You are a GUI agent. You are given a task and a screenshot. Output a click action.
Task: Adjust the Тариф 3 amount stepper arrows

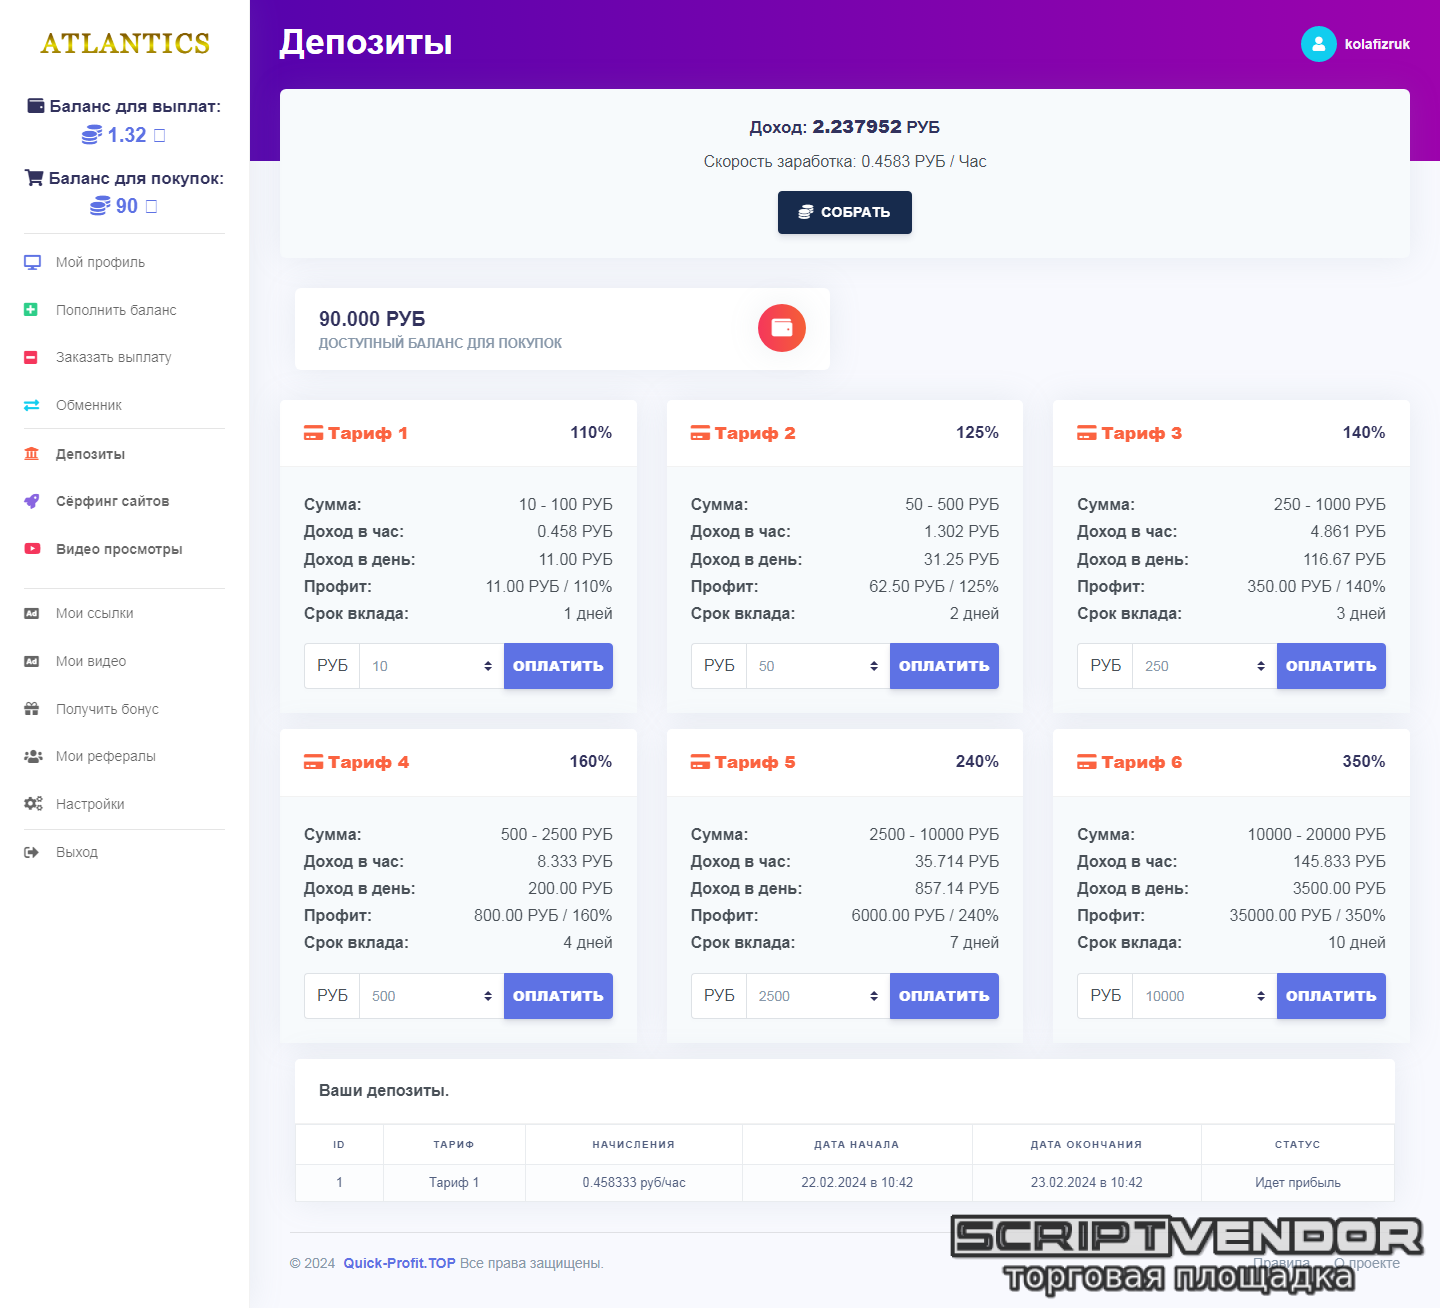[x=1261, y=666]
